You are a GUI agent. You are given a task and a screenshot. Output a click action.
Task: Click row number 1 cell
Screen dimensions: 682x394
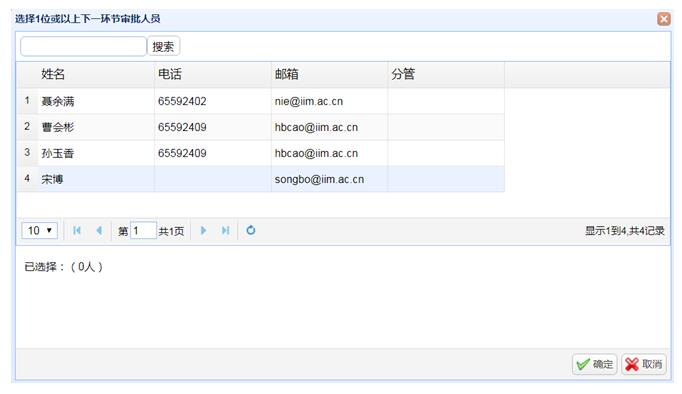(x=27, y=101)
